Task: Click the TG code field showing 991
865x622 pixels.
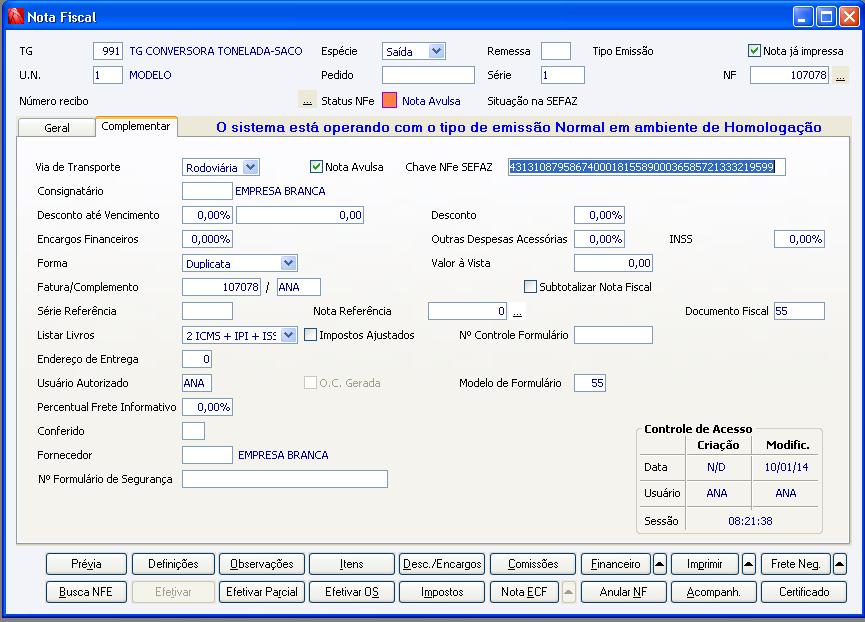Action: 108,51
